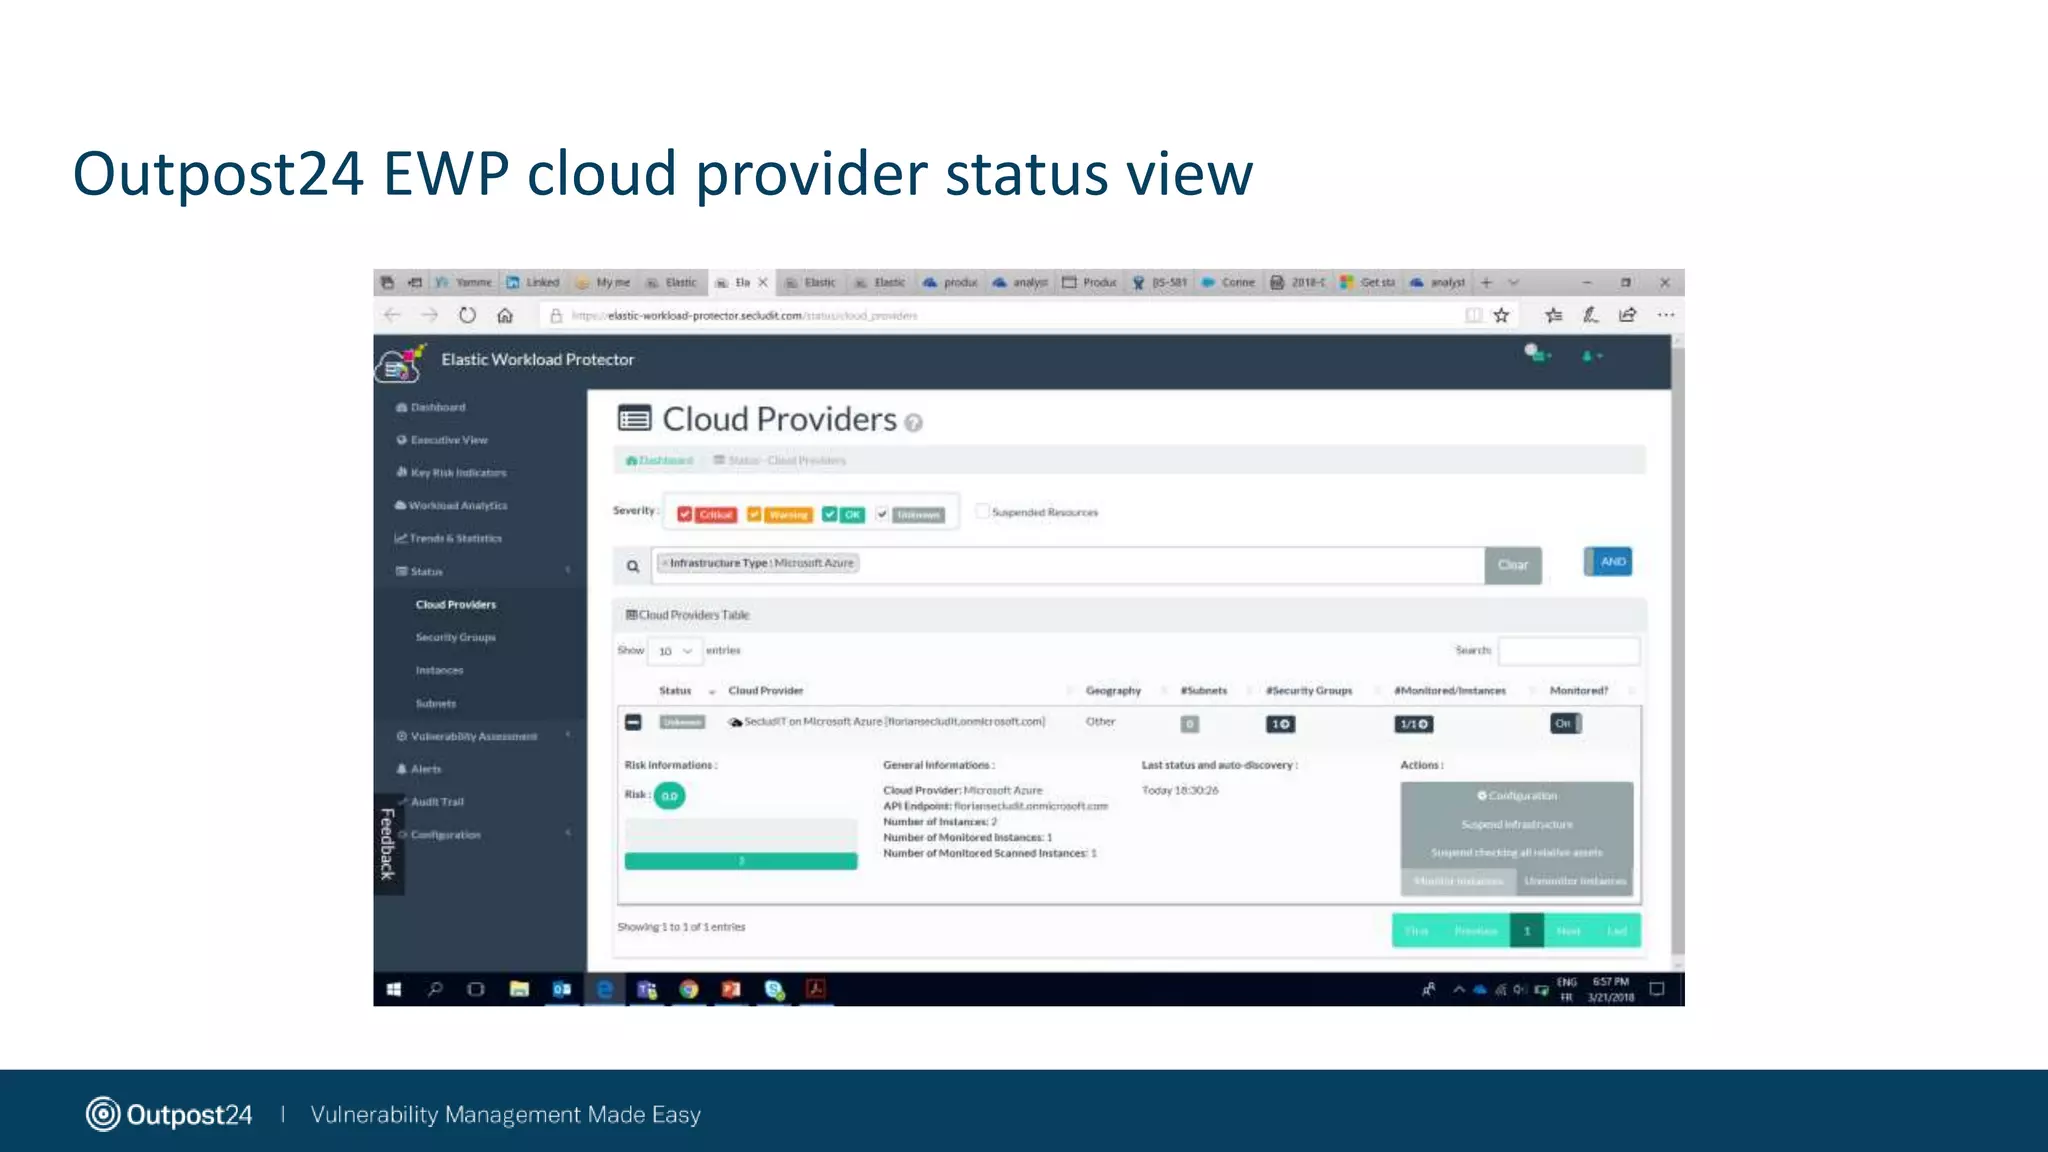
Task: Toggle the Critical severity checkbox
Action: 684,514
